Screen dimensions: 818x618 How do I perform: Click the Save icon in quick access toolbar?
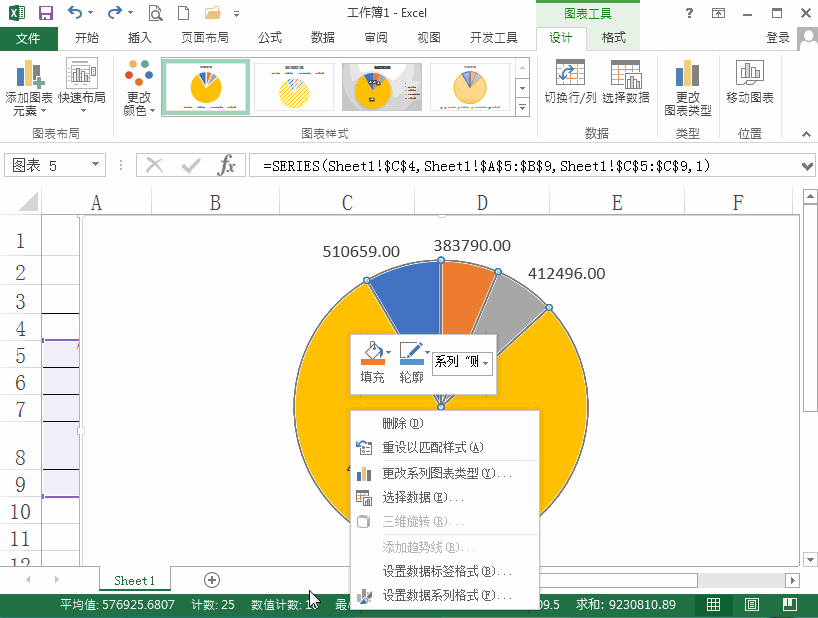(x=46, y=13)
